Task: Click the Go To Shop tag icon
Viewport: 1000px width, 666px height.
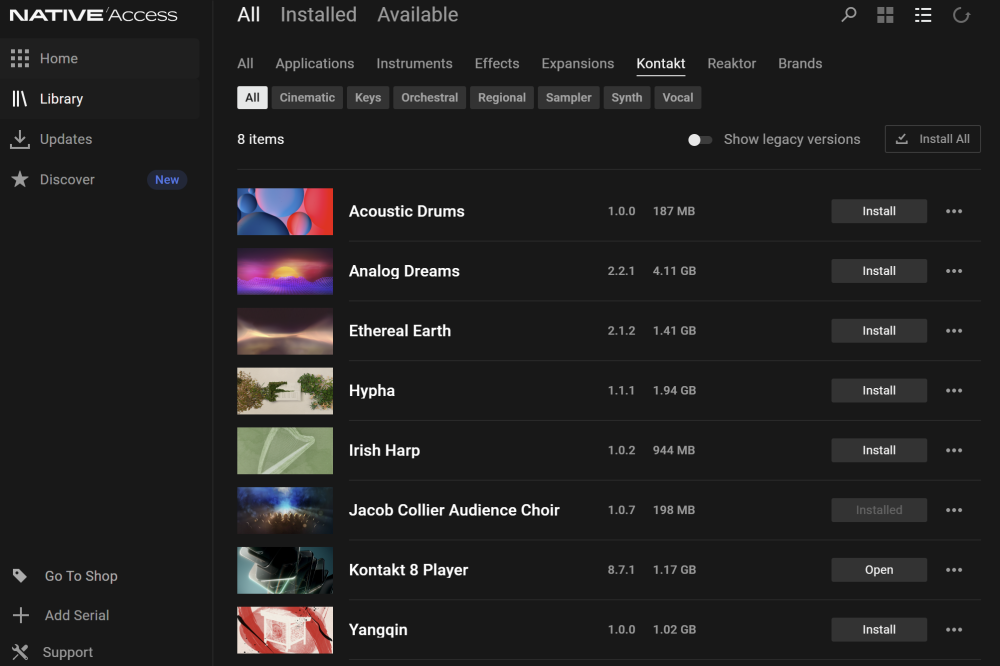Action: (x=20, y=575)
